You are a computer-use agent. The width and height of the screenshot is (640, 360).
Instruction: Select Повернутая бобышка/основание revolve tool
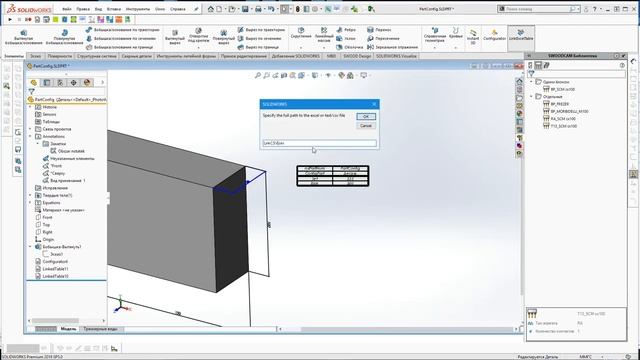coord(64,37)
